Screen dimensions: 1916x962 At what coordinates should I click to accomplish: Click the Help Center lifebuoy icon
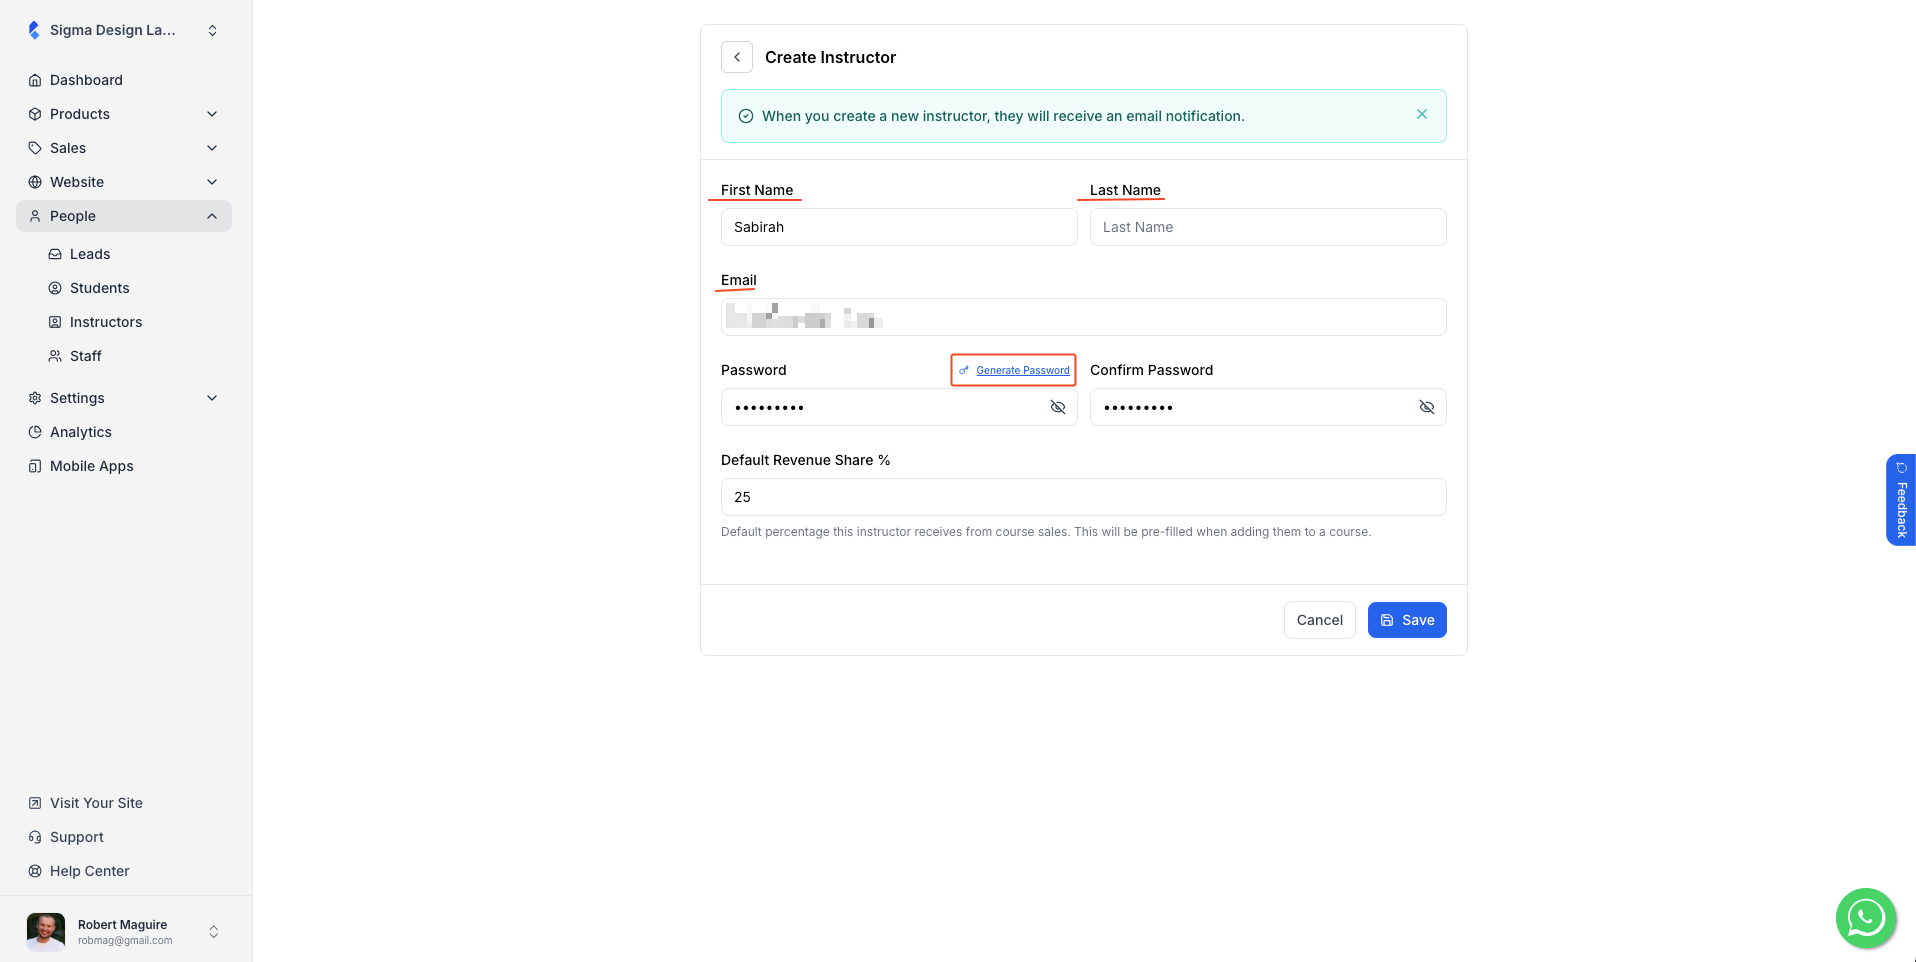pos(35,871)
